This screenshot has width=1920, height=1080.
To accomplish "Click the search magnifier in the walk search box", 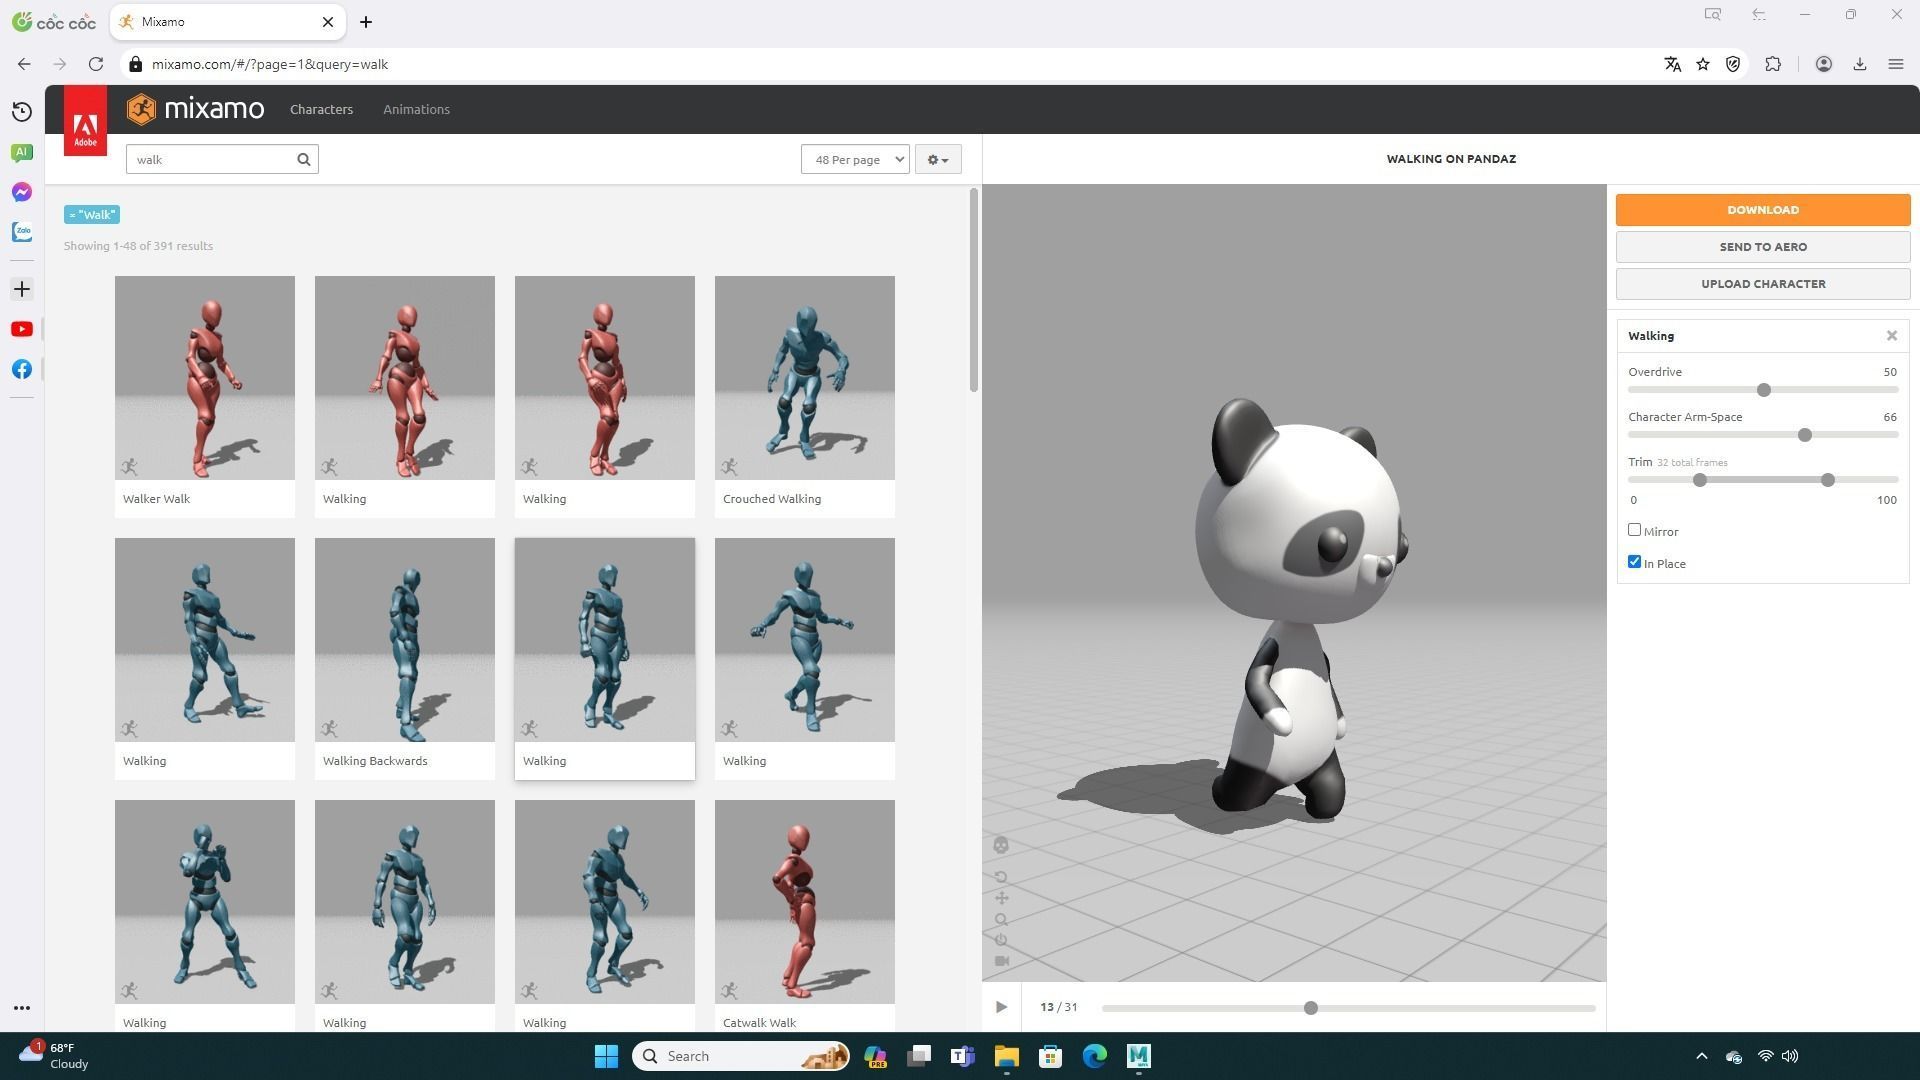I will click(304, 159).
